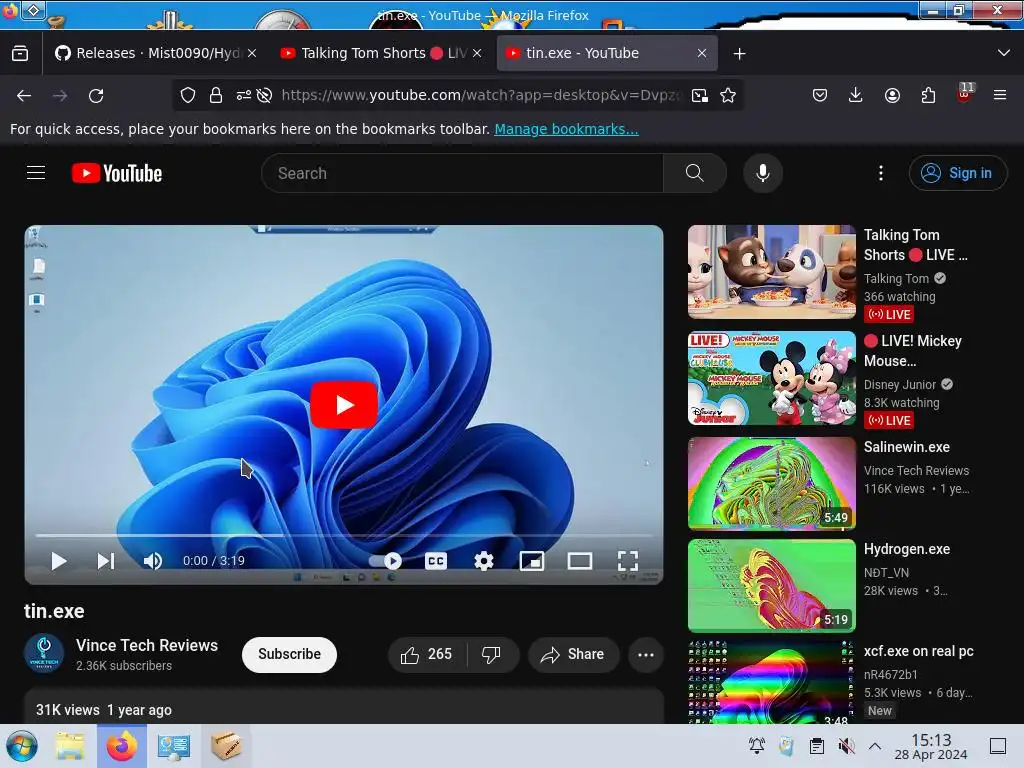Open the Salinewin.exe video thumbnail

[x=772, y=483]
